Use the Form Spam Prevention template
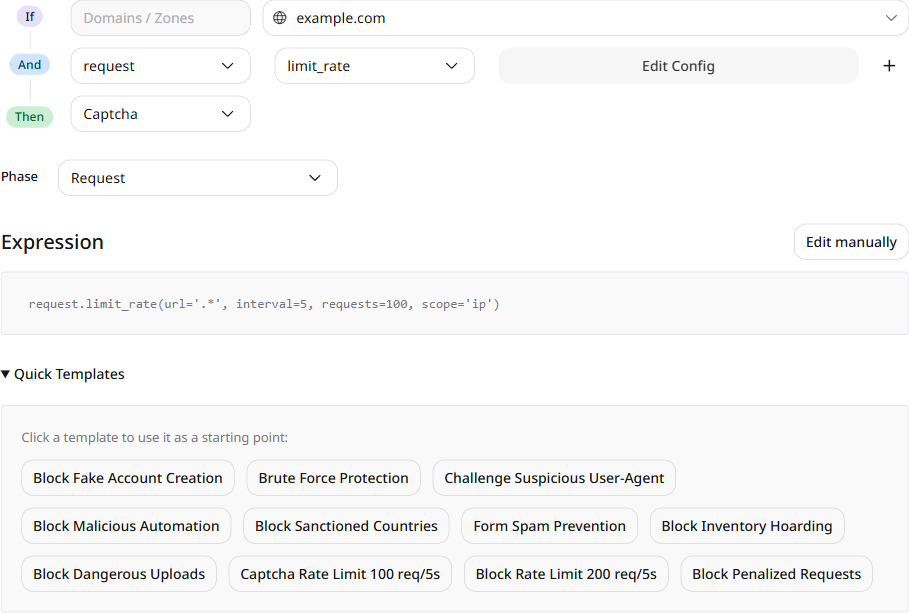The height and width of the screenshot is (613, 909). click(550, 526)
